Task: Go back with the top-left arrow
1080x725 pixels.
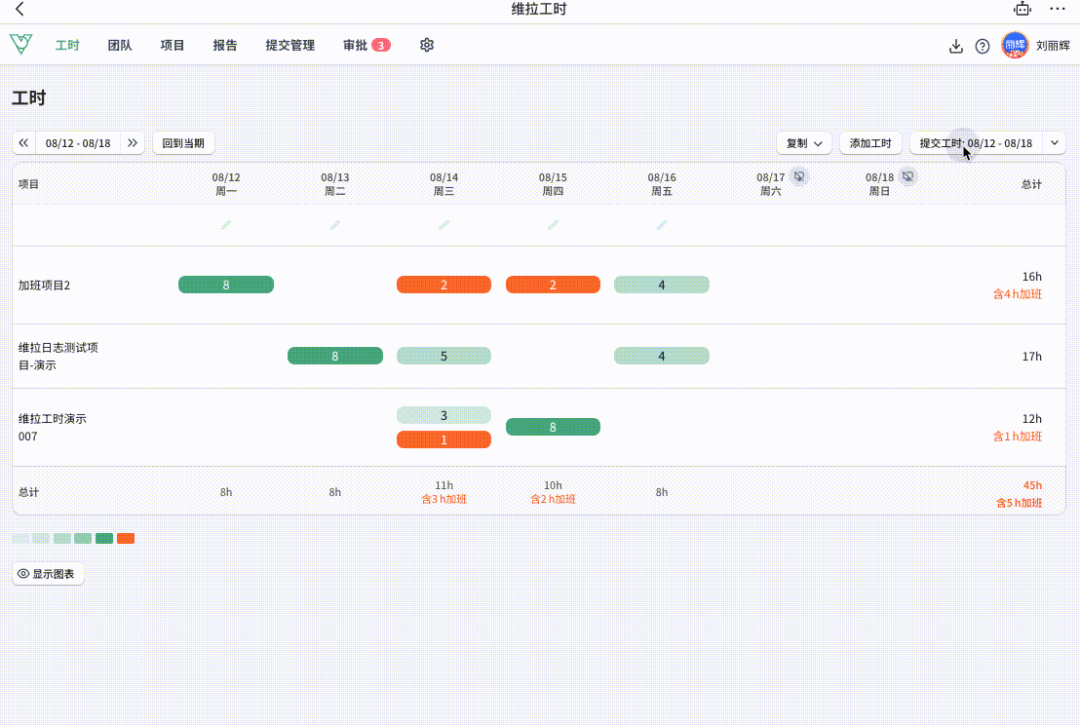Action: tap(19, 9)
